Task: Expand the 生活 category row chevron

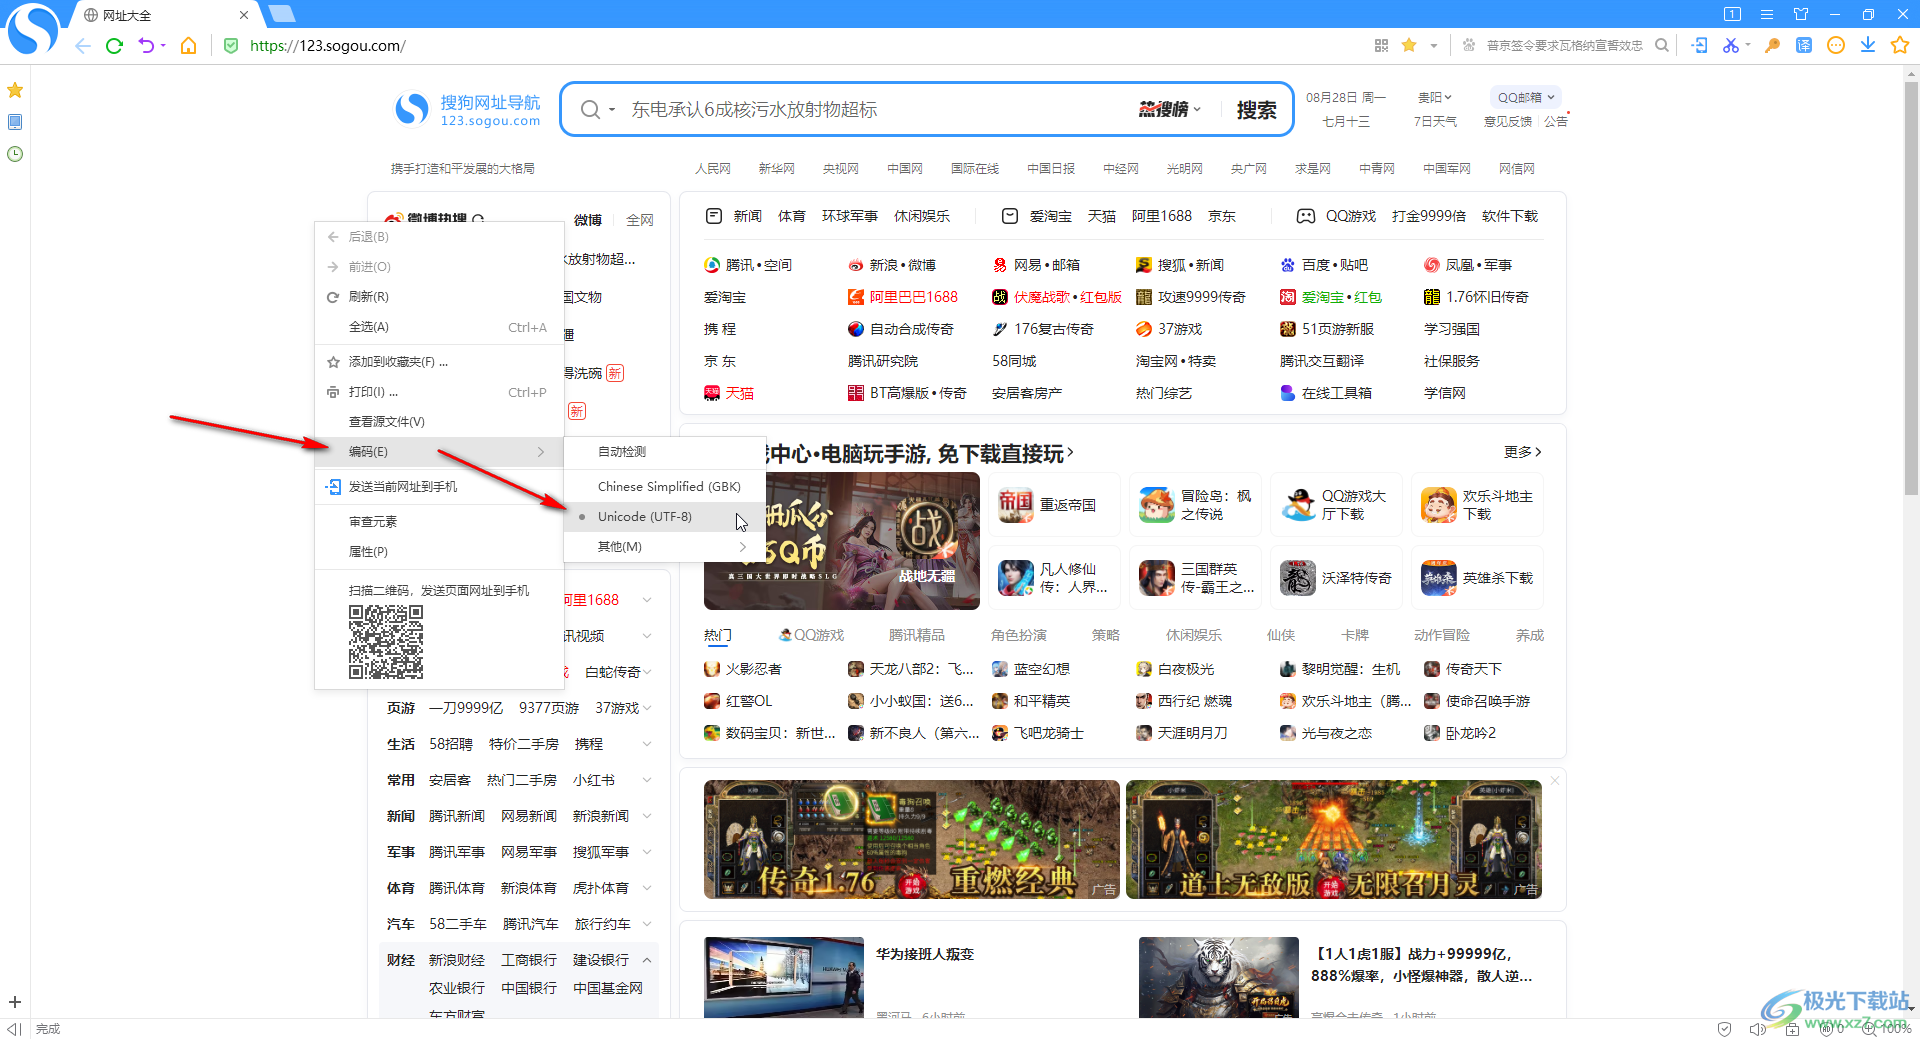Action: pos(647,744)
